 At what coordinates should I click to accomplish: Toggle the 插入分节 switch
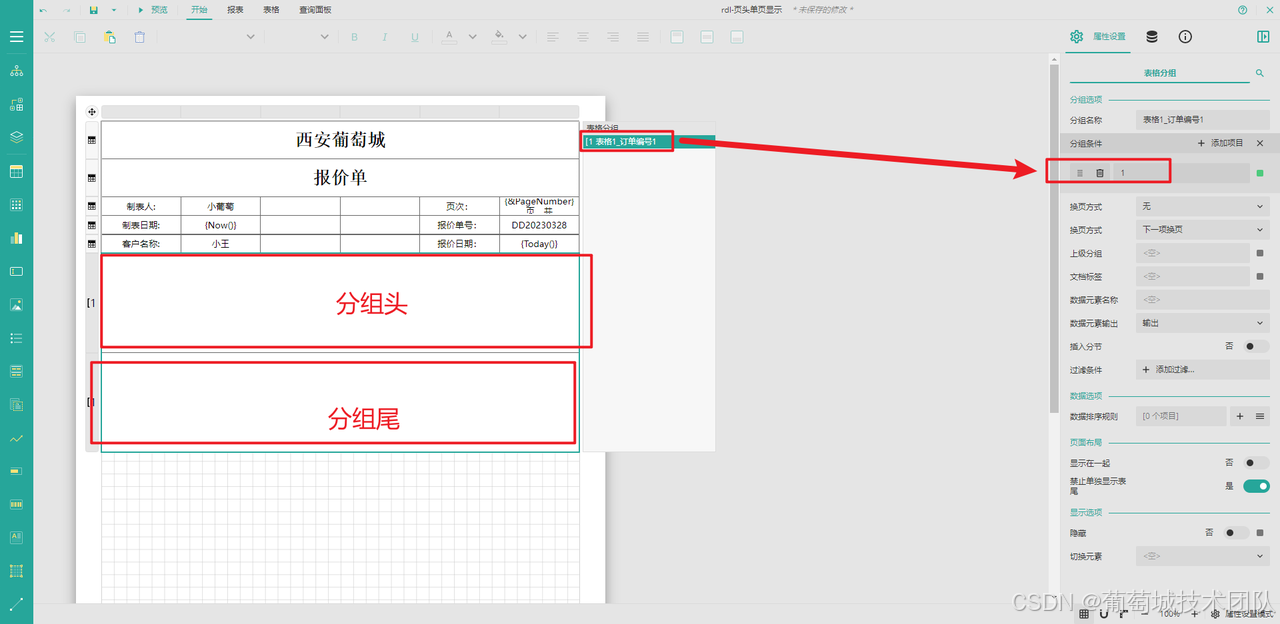[x=1256, y=346]
